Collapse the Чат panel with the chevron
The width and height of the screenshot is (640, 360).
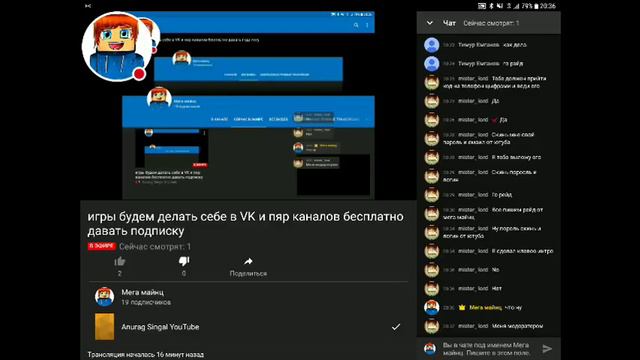(429, 23)
